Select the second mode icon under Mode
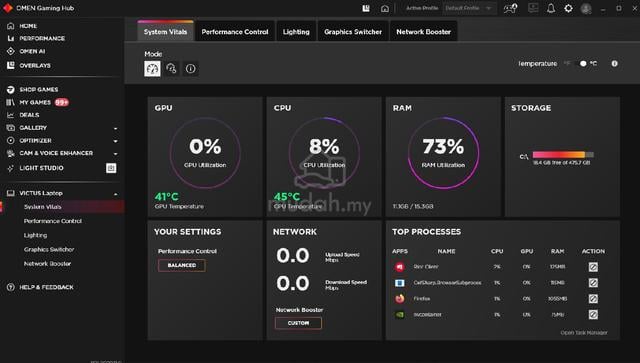Image resolution: width=640 pixels, height=363 pixels. 171,69
